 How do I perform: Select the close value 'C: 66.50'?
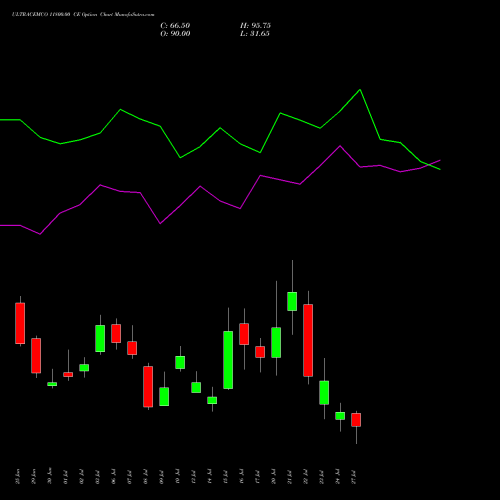pyautogui.click(x=175, y=26)
